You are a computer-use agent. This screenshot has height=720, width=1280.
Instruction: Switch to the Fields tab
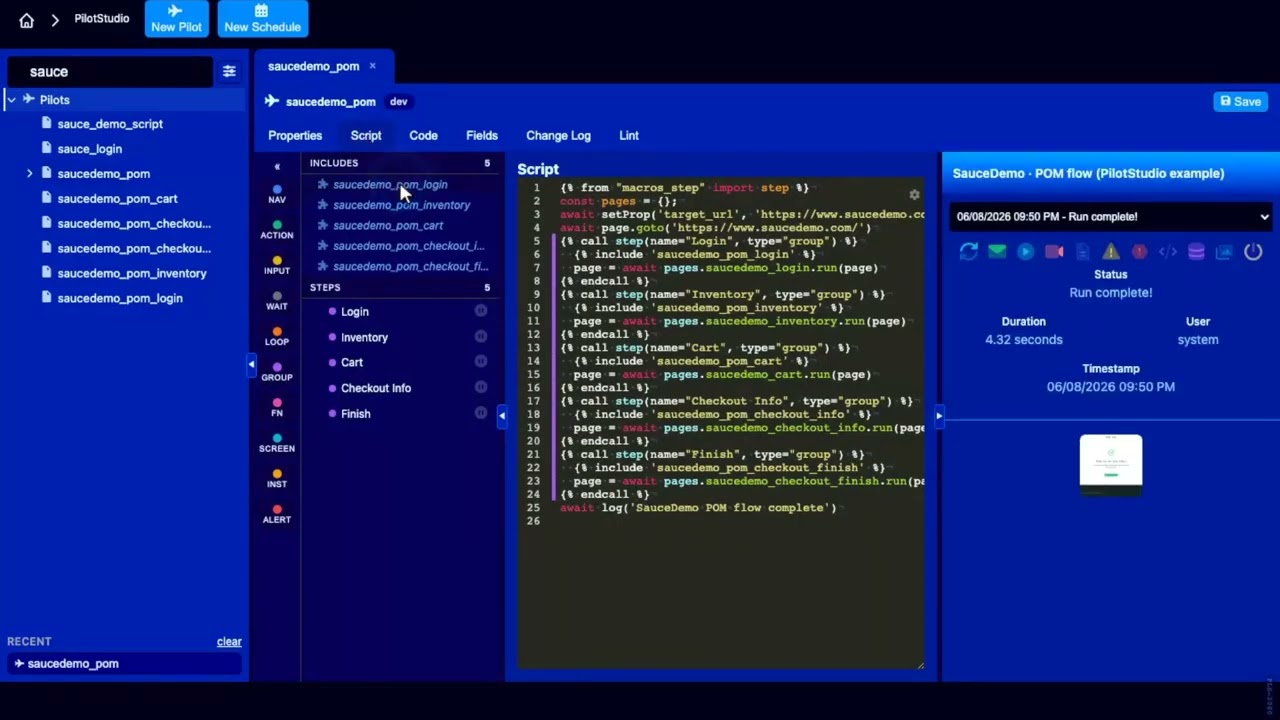coord(482,135)
